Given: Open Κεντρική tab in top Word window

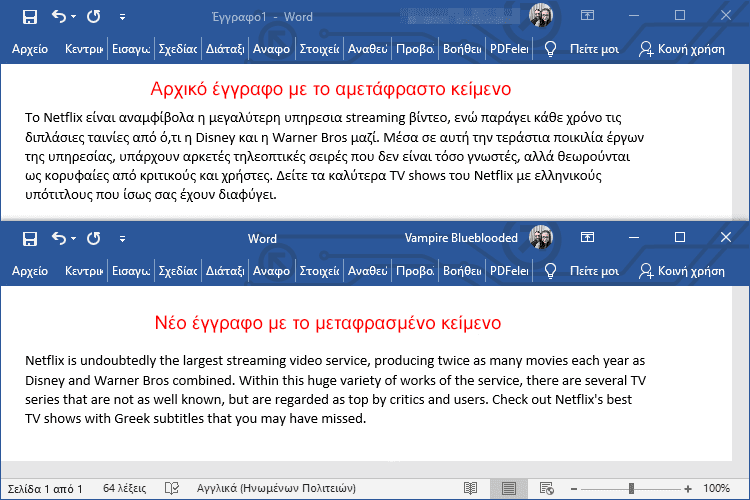Looking at the screenshot, I should [x=84, y=49].
